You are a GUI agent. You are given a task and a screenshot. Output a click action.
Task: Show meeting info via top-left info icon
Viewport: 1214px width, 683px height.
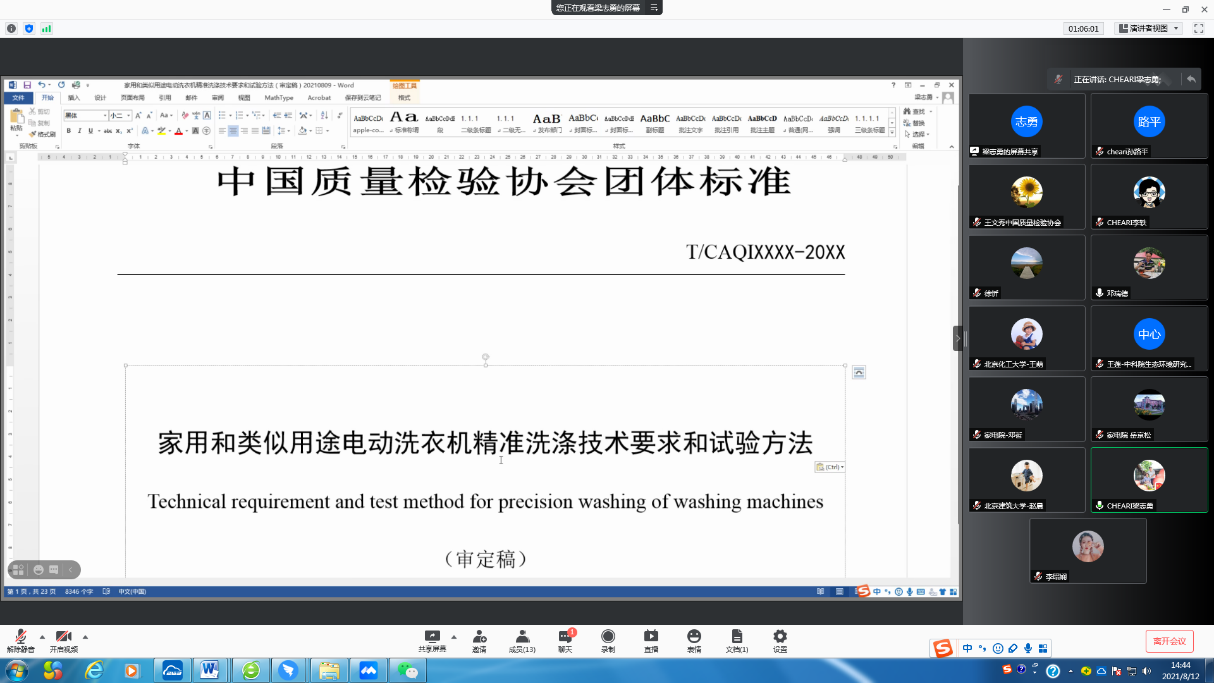coord(12,29)
